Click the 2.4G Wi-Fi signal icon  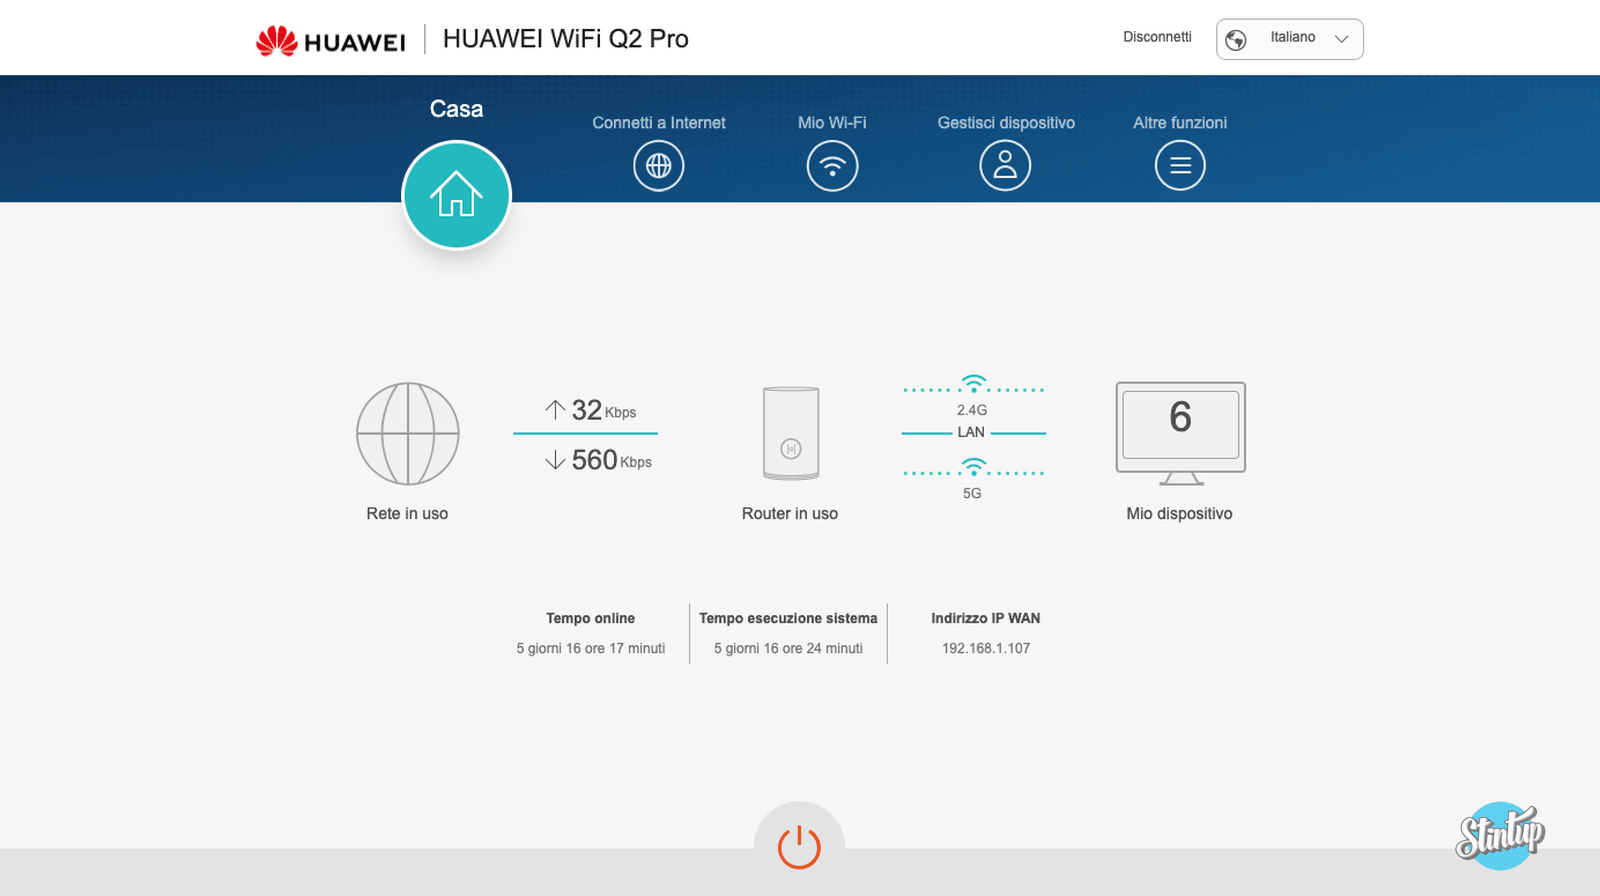[973, 385]
